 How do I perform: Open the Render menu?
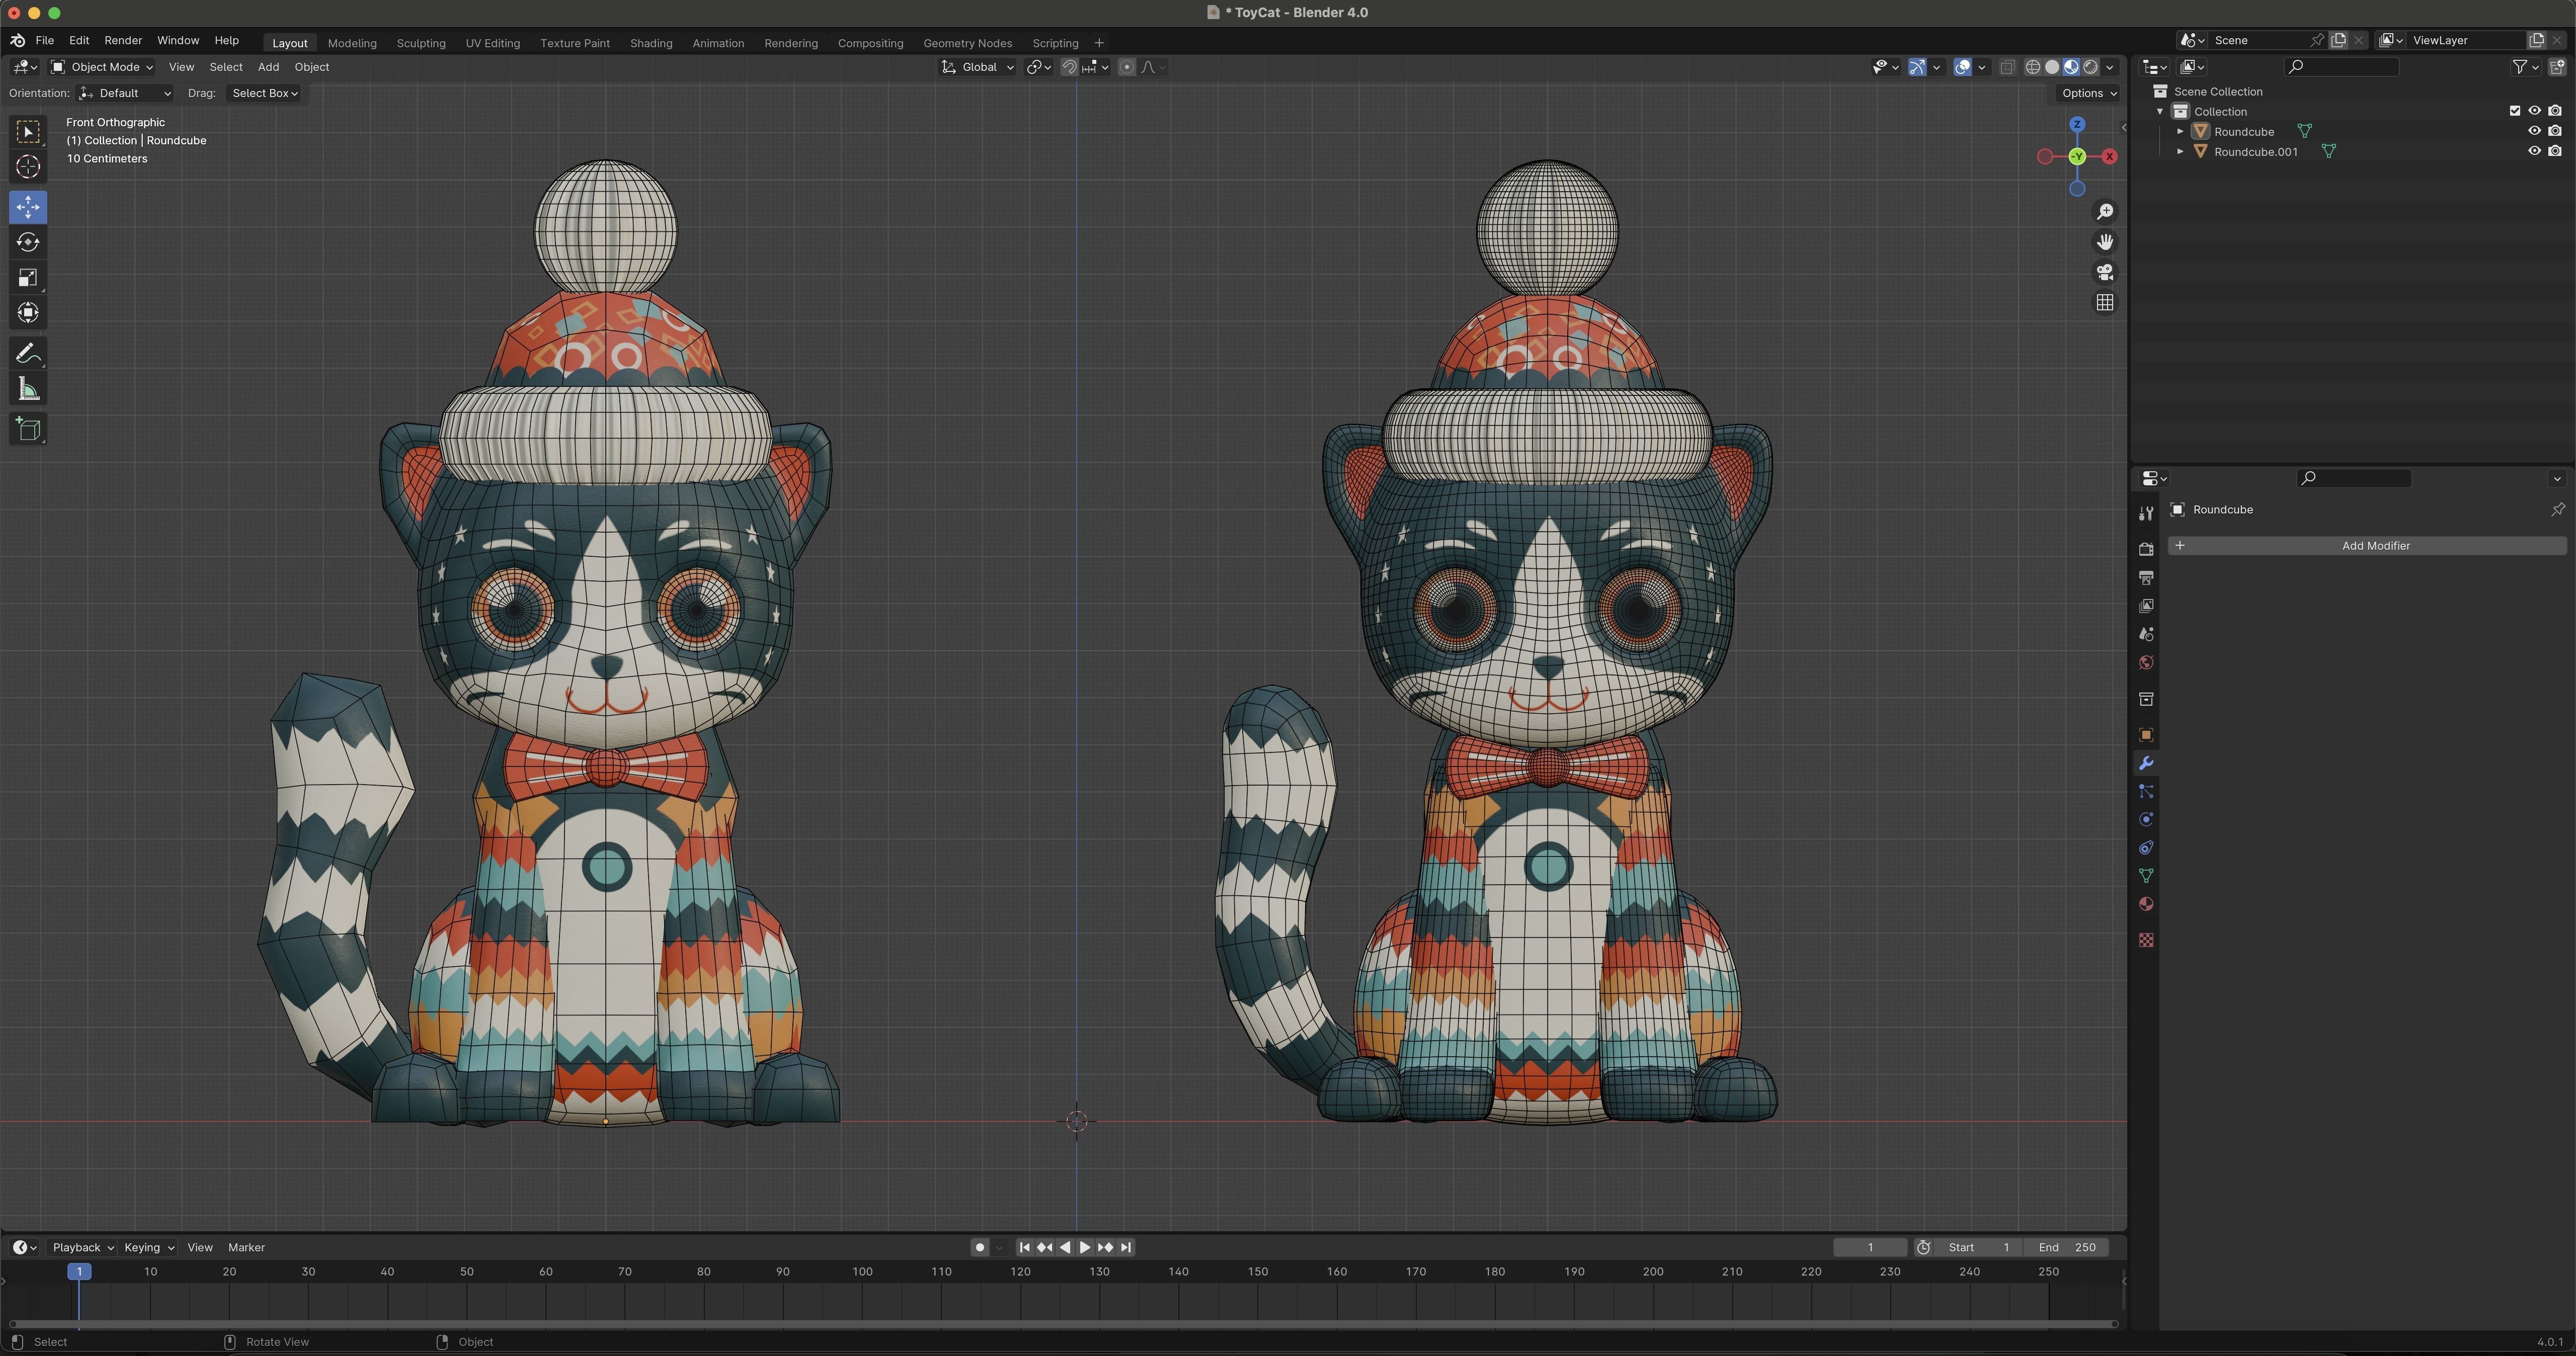[123, 41]
